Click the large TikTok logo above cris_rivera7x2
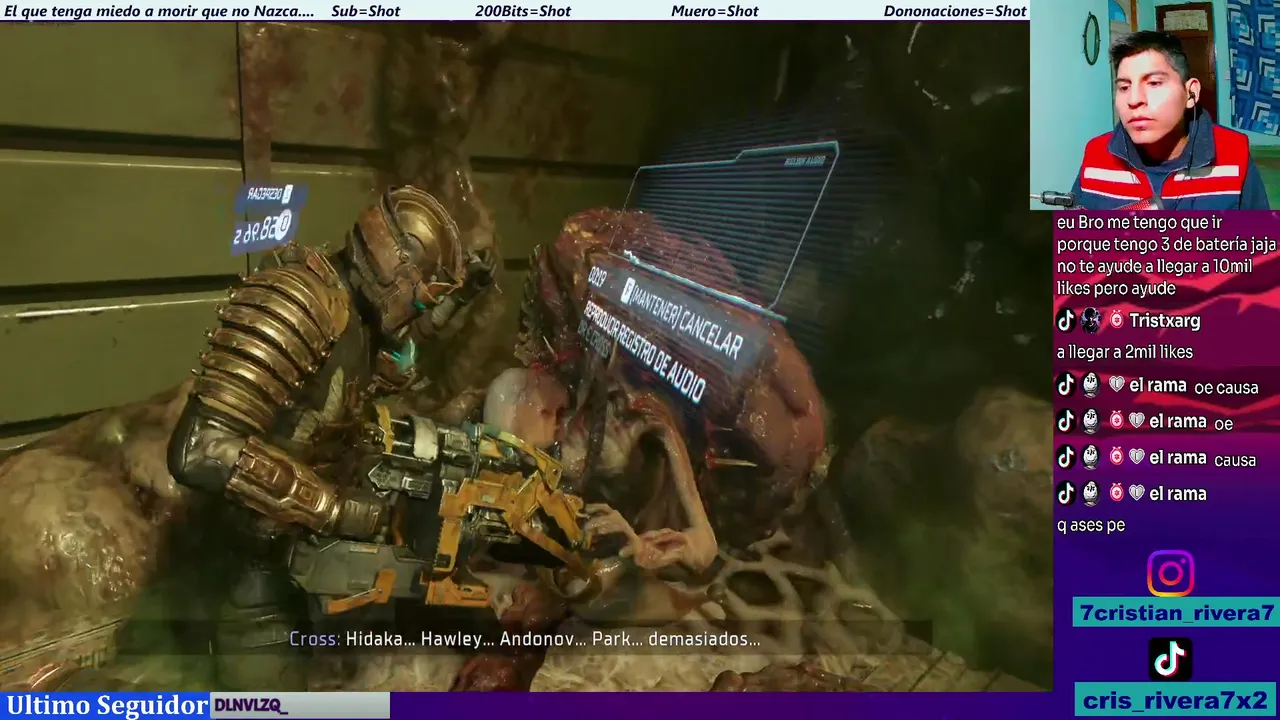1280x720 pixels. (x=1170, y=658)
